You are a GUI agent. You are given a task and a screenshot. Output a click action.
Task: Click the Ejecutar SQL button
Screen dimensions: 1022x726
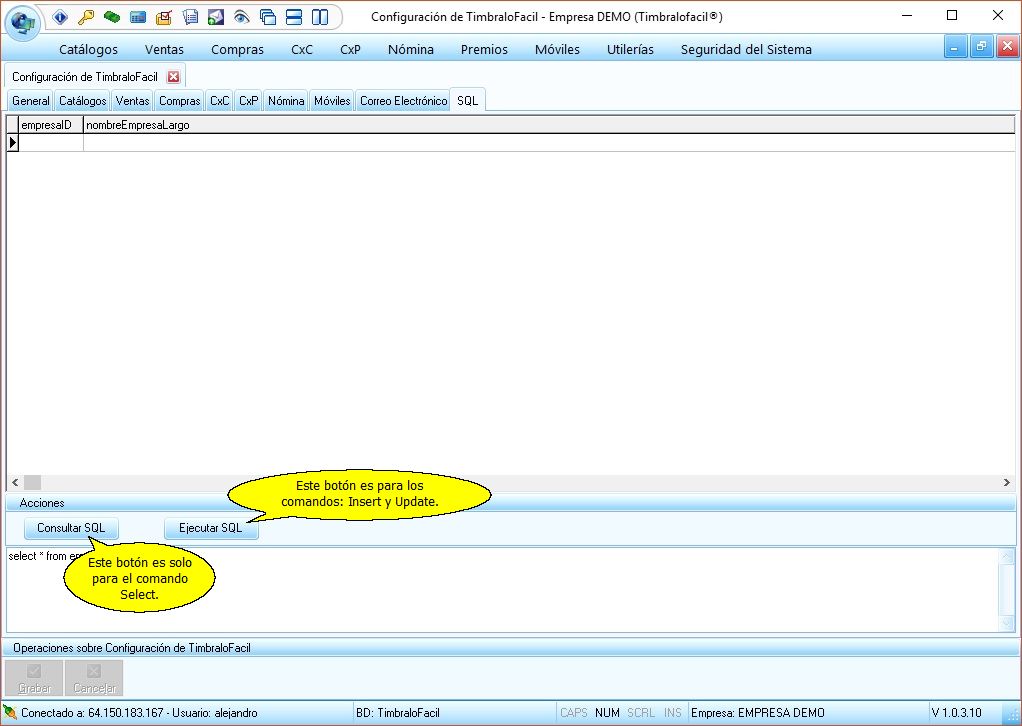(211, 528)
